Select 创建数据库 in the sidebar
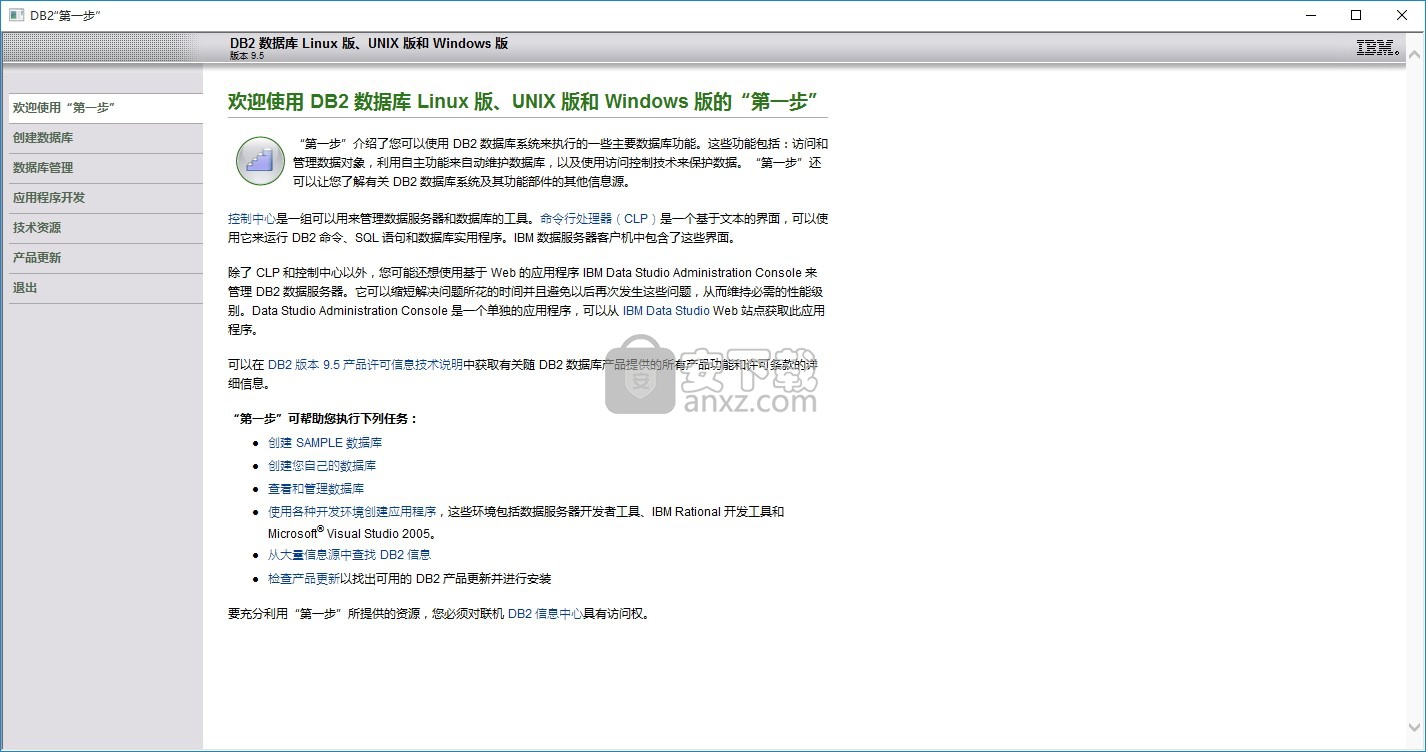Screen dimensions: 1426x752 106,138
